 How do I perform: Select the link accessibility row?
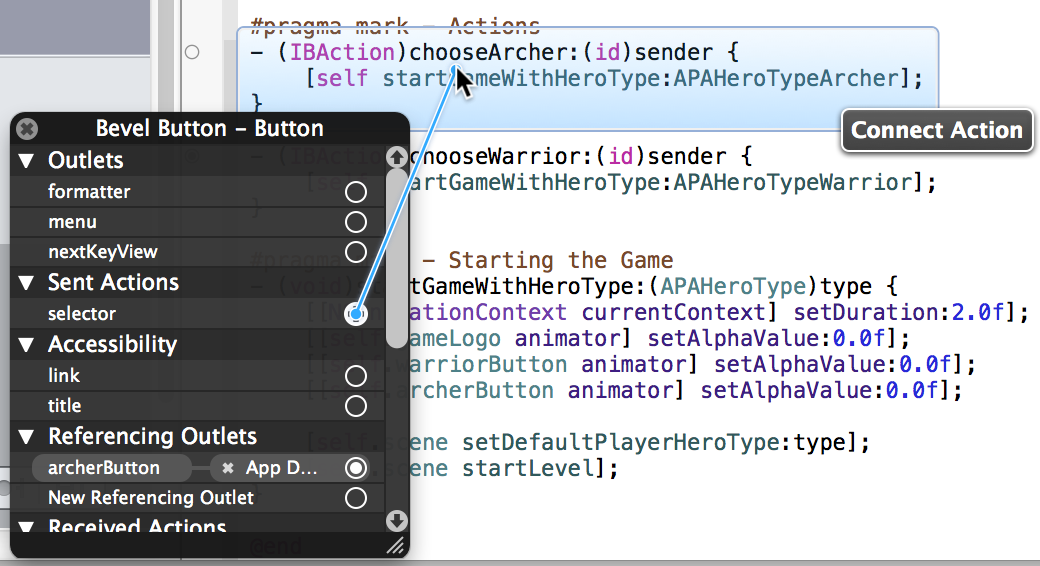click(x=198, y=376)
